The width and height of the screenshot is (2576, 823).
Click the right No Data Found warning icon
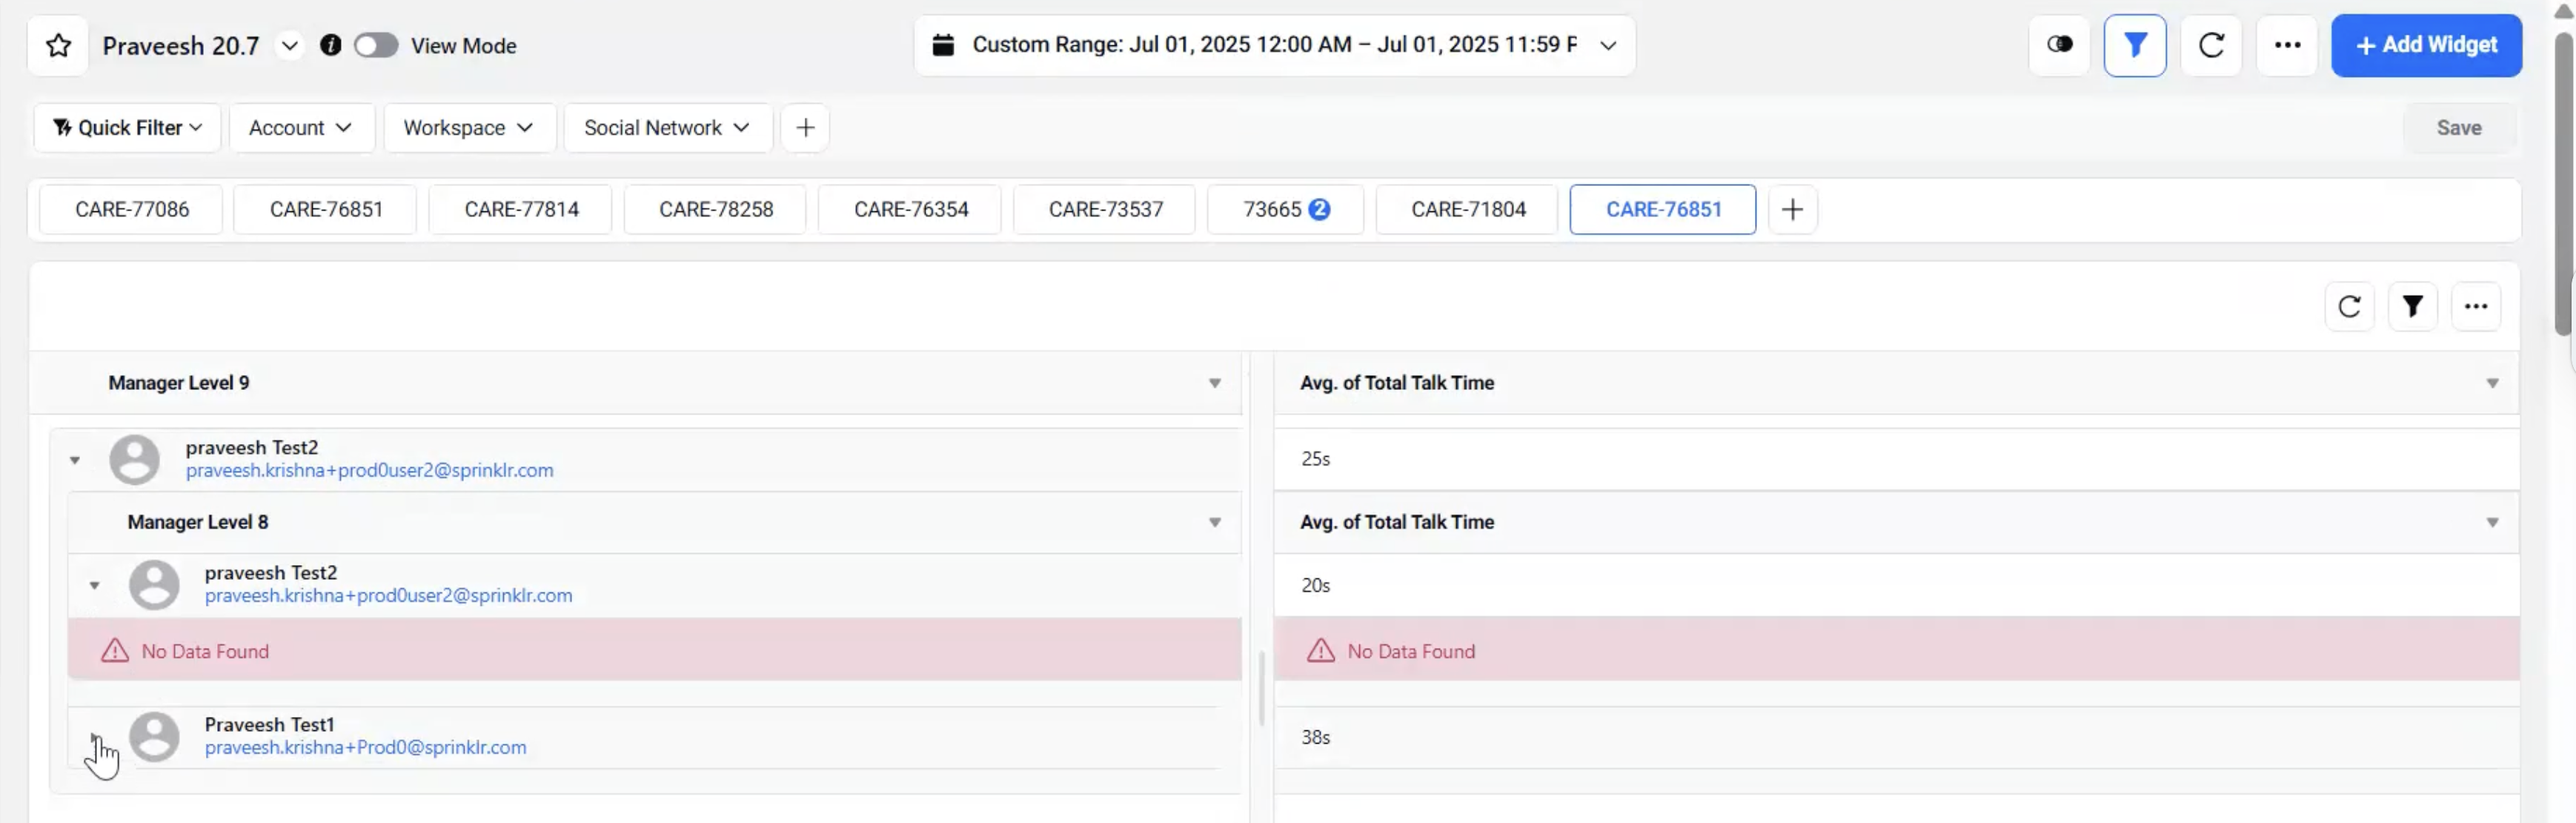click(x=1321, y=651)
